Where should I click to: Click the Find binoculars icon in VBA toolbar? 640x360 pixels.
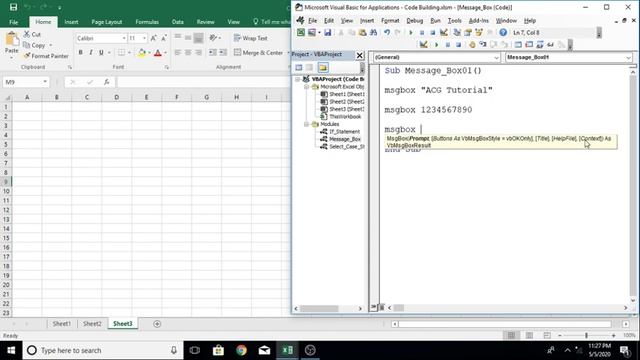click(373, 32)
